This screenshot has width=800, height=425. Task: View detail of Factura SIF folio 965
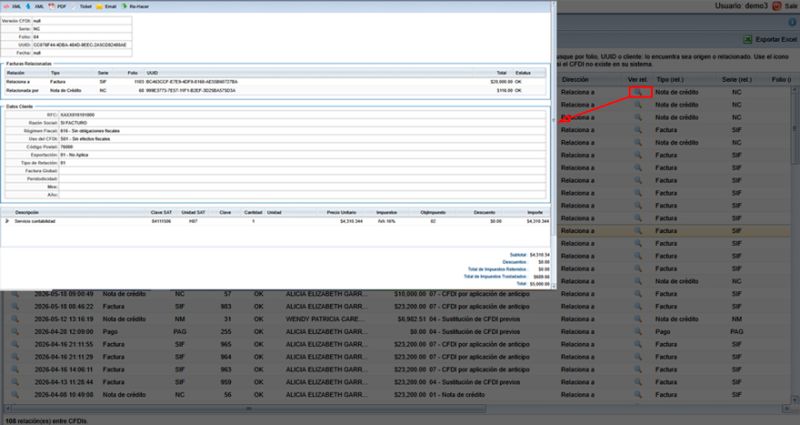pos(15,344)
